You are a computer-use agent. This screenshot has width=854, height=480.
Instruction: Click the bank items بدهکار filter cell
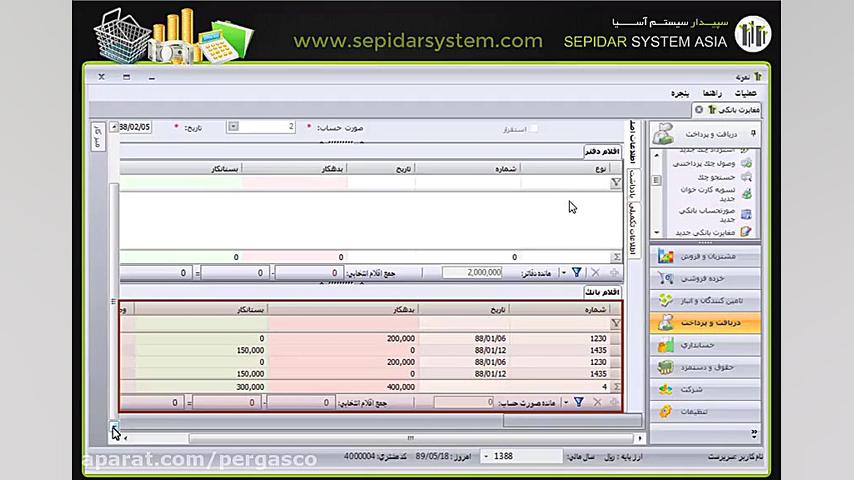tap(343, 324)
